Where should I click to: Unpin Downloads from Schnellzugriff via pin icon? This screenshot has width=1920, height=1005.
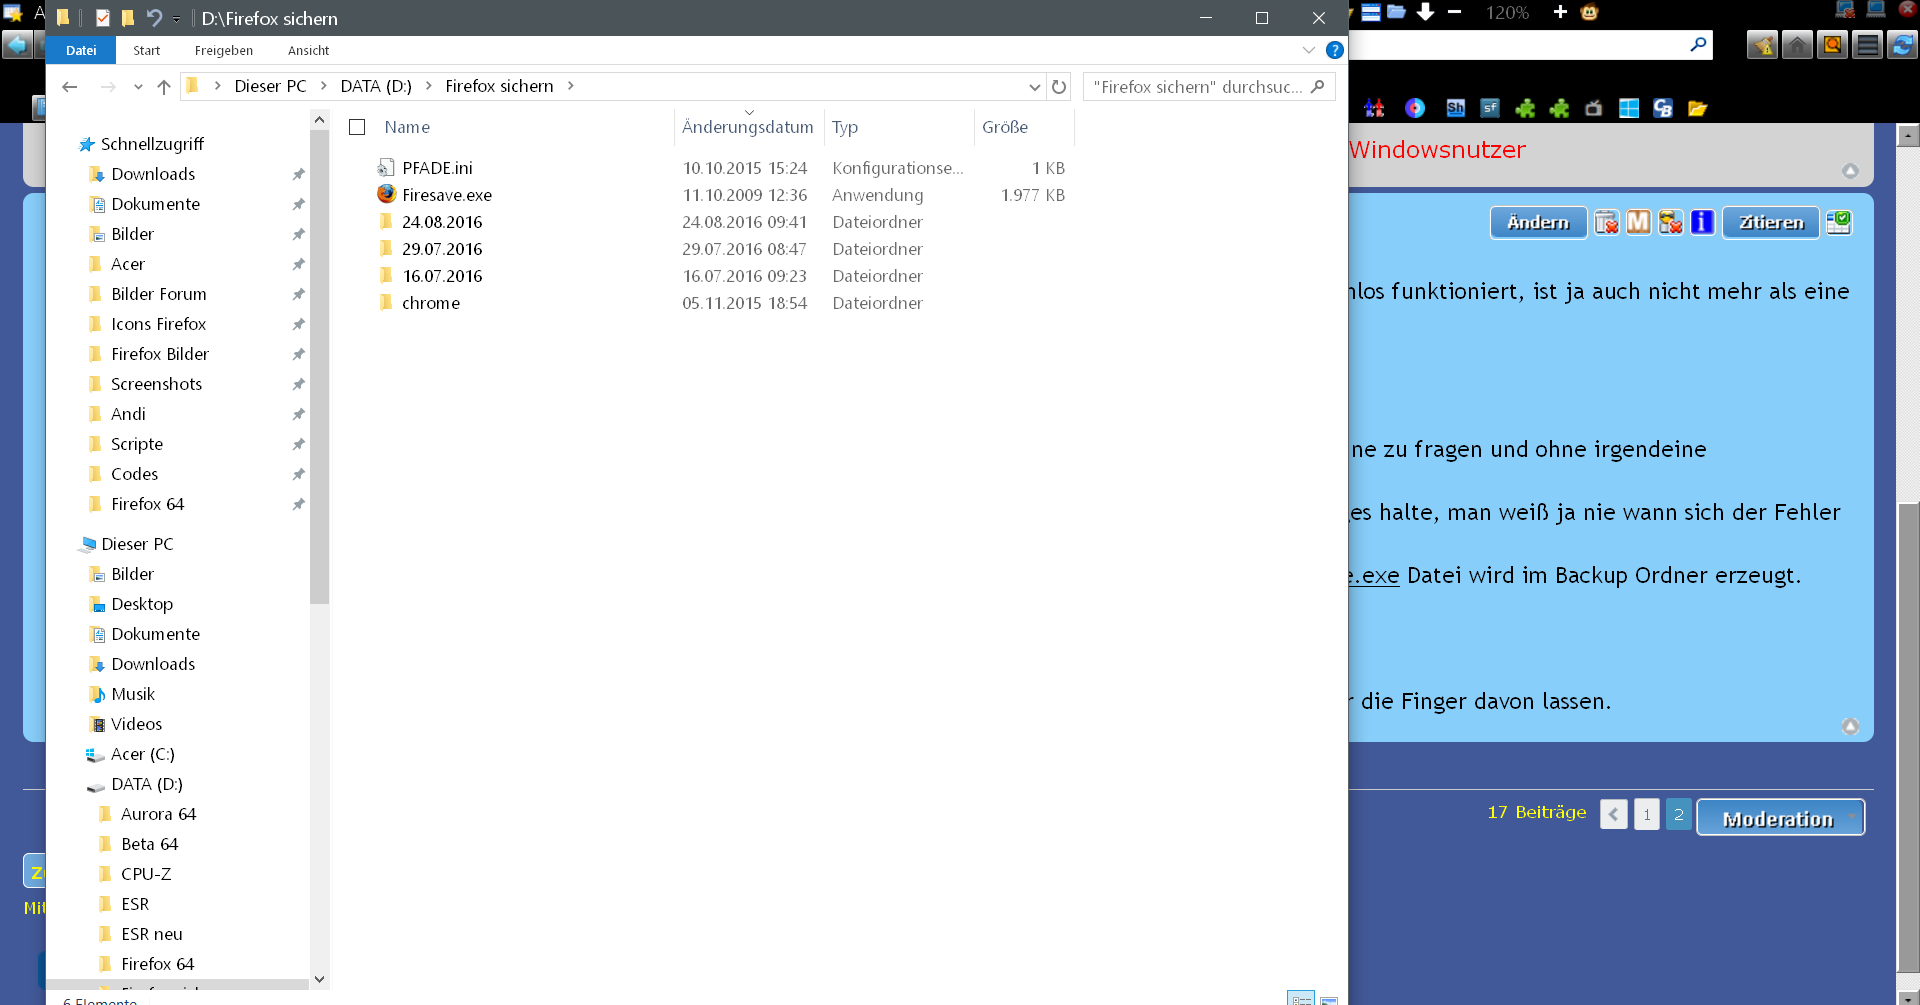(298, 174)
